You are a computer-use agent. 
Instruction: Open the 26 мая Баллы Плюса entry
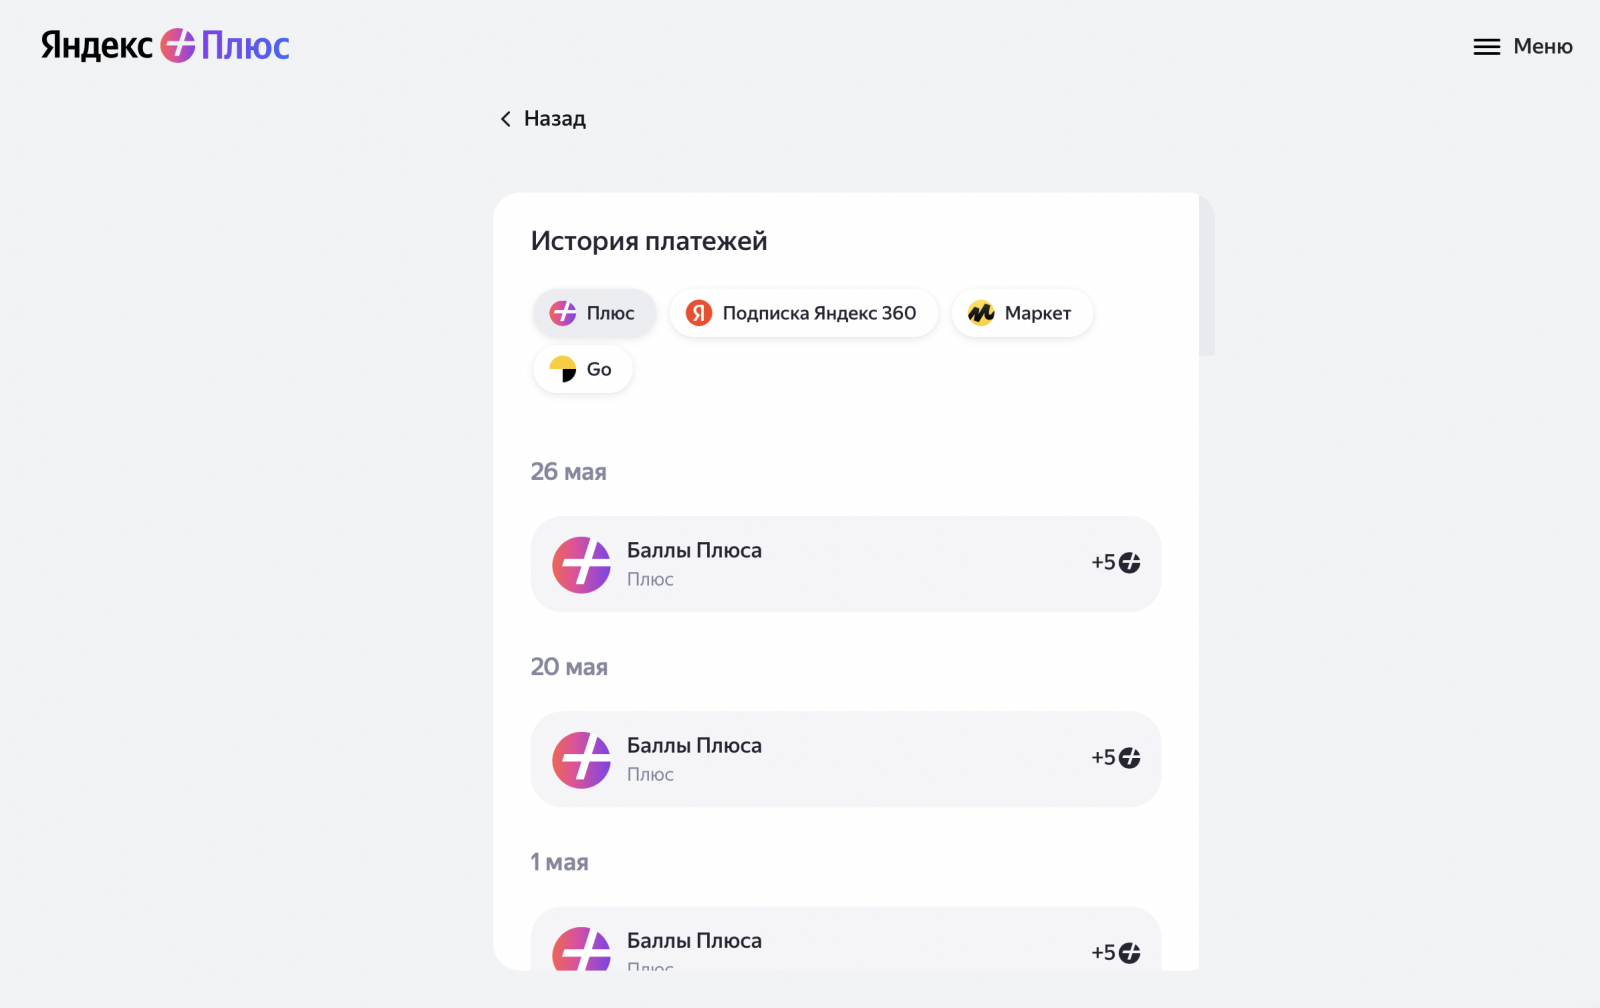click(846, 564)
